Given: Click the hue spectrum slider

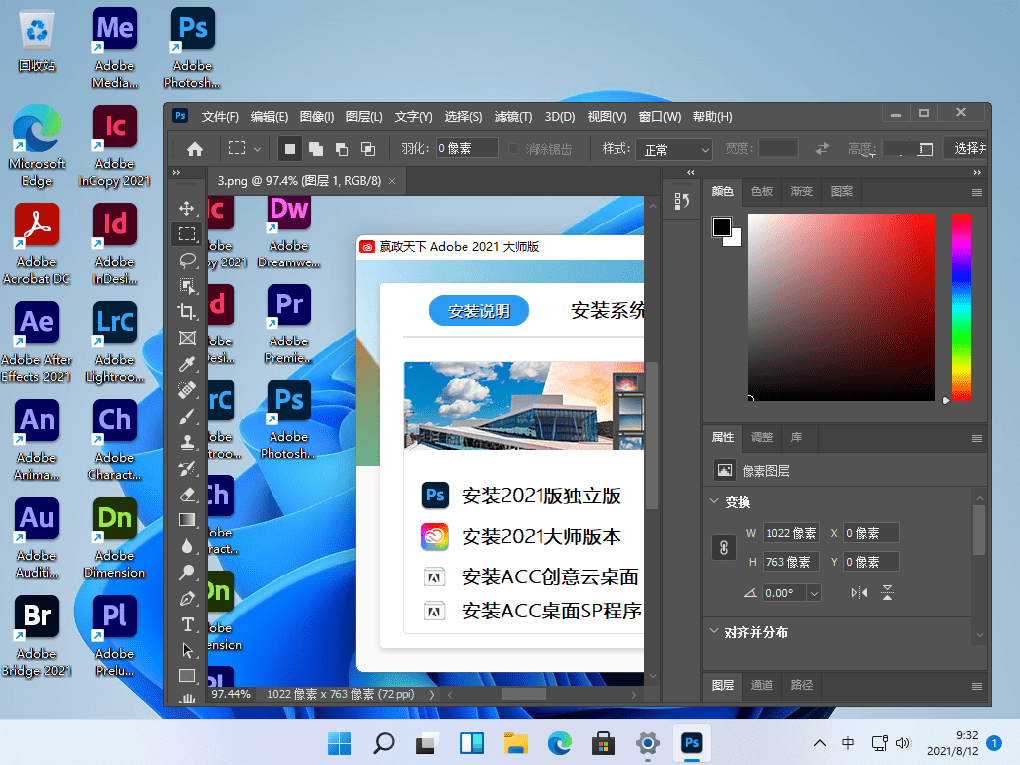Looking at the screenshot, I should click(x=961, y=307).
